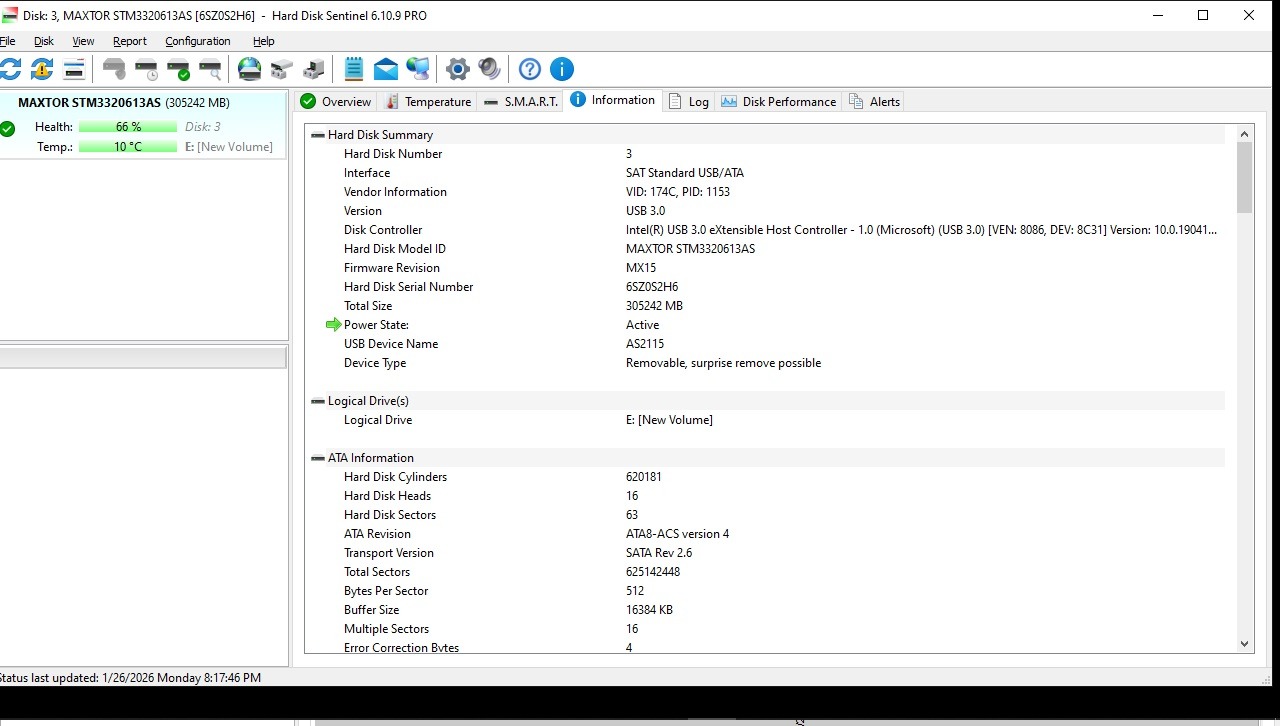The image size is (1280, 726).
Task: Open the Report menu
Action: click(129, 41)
